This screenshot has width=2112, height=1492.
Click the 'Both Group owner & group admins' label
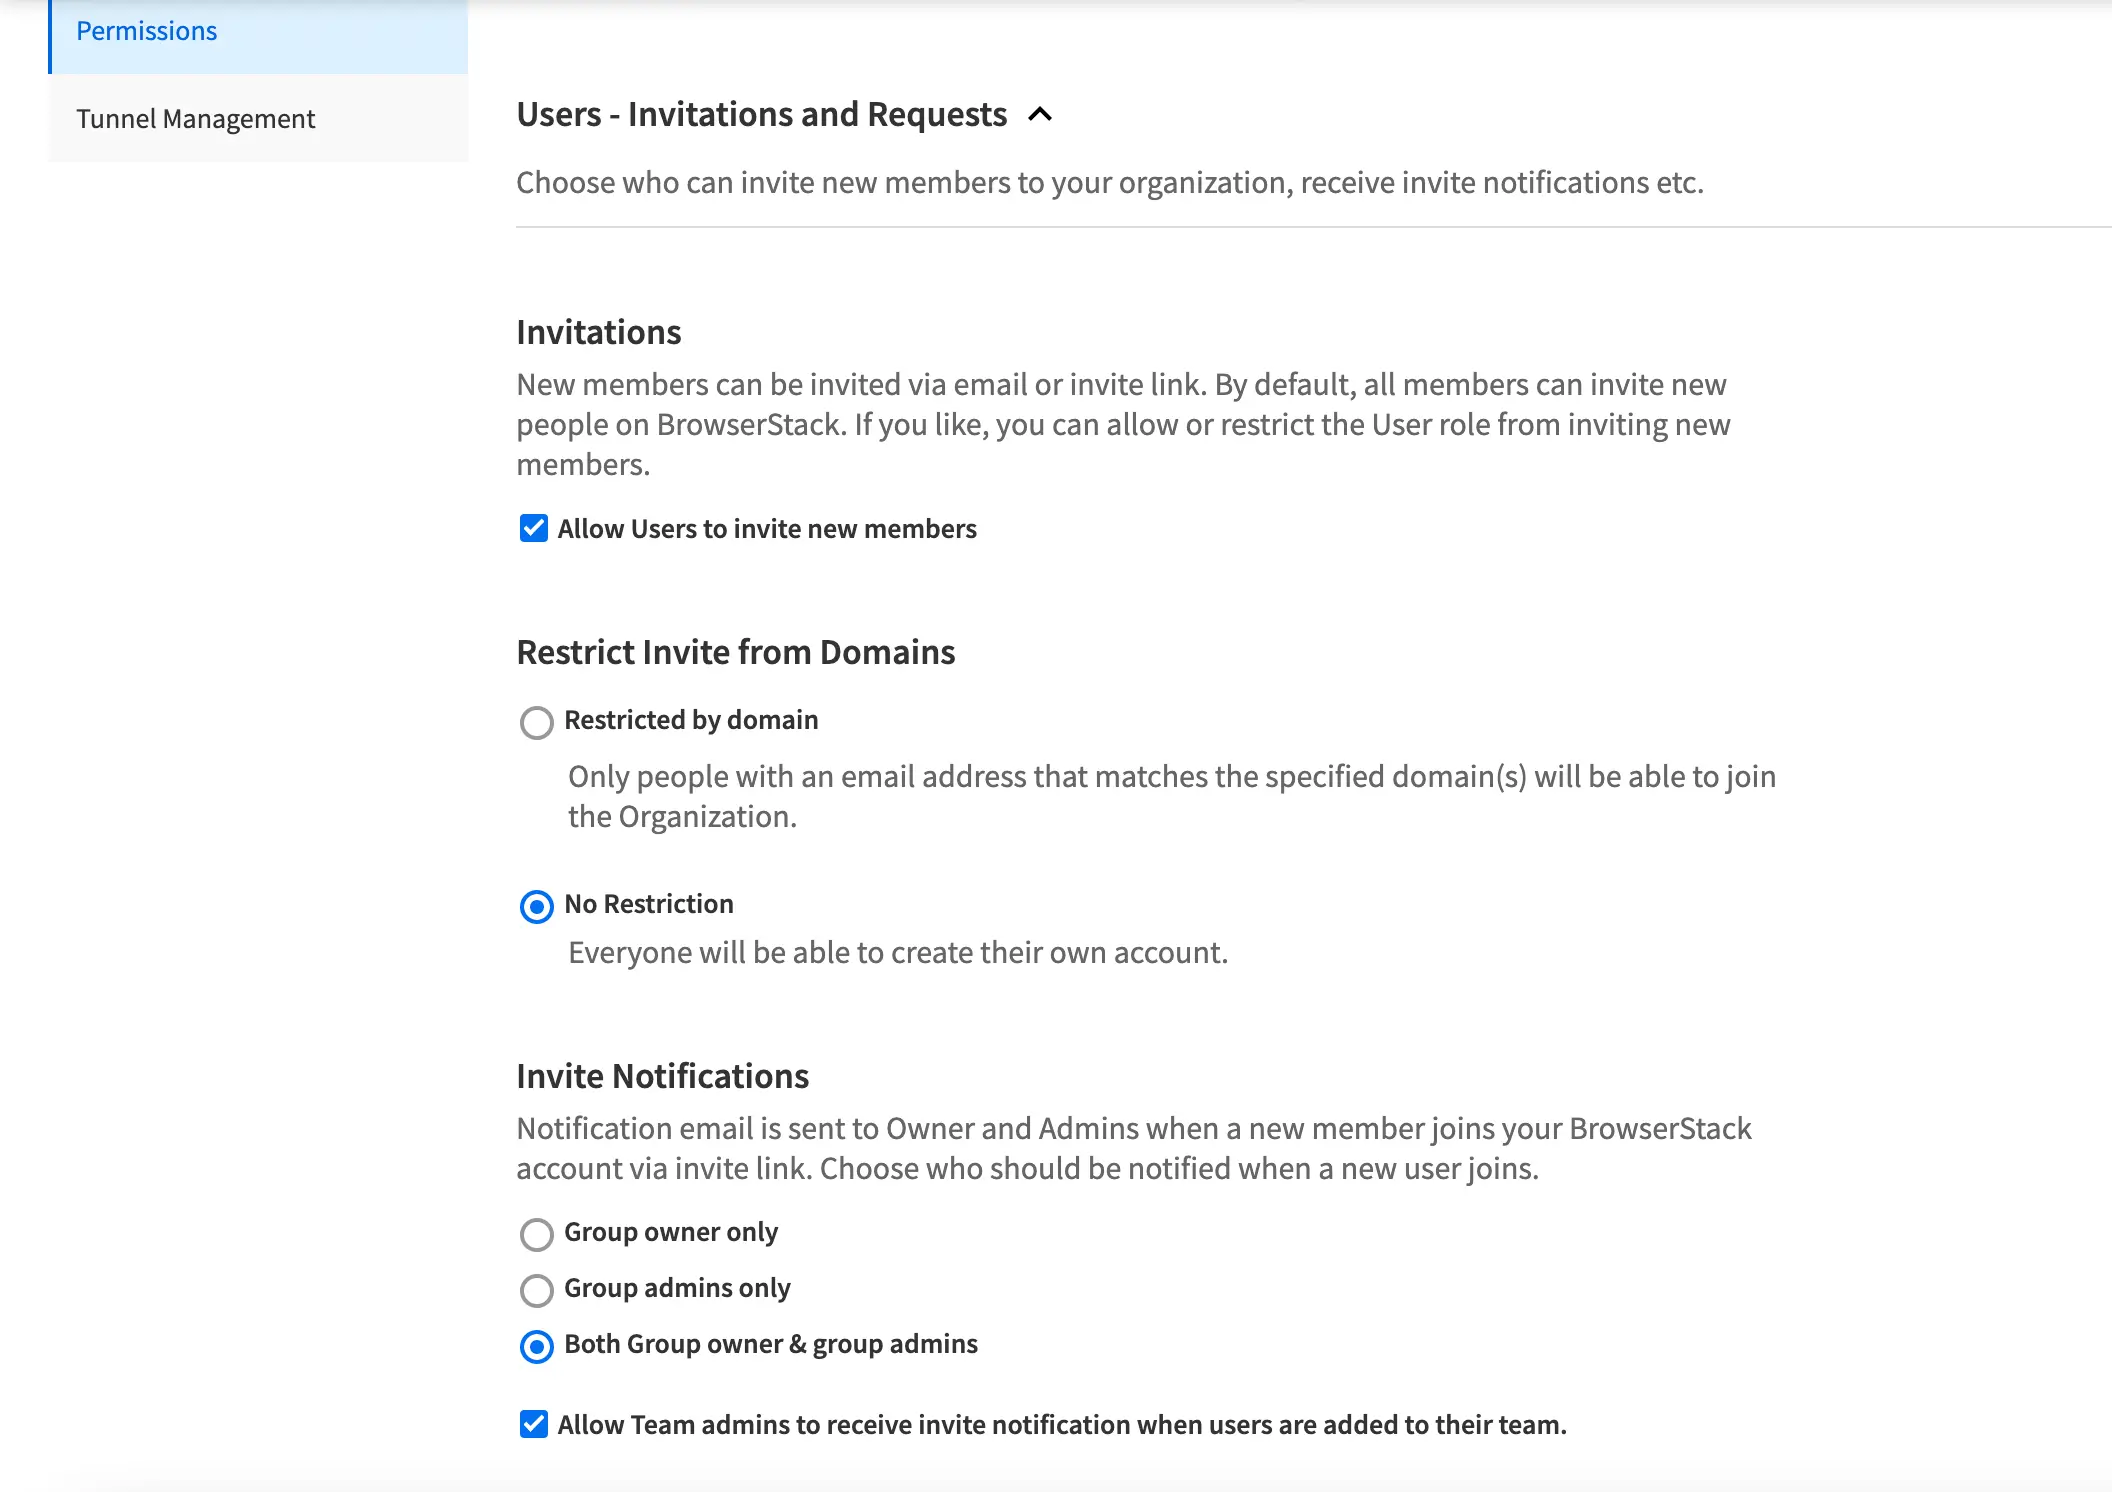click(x=771, y=1344)
